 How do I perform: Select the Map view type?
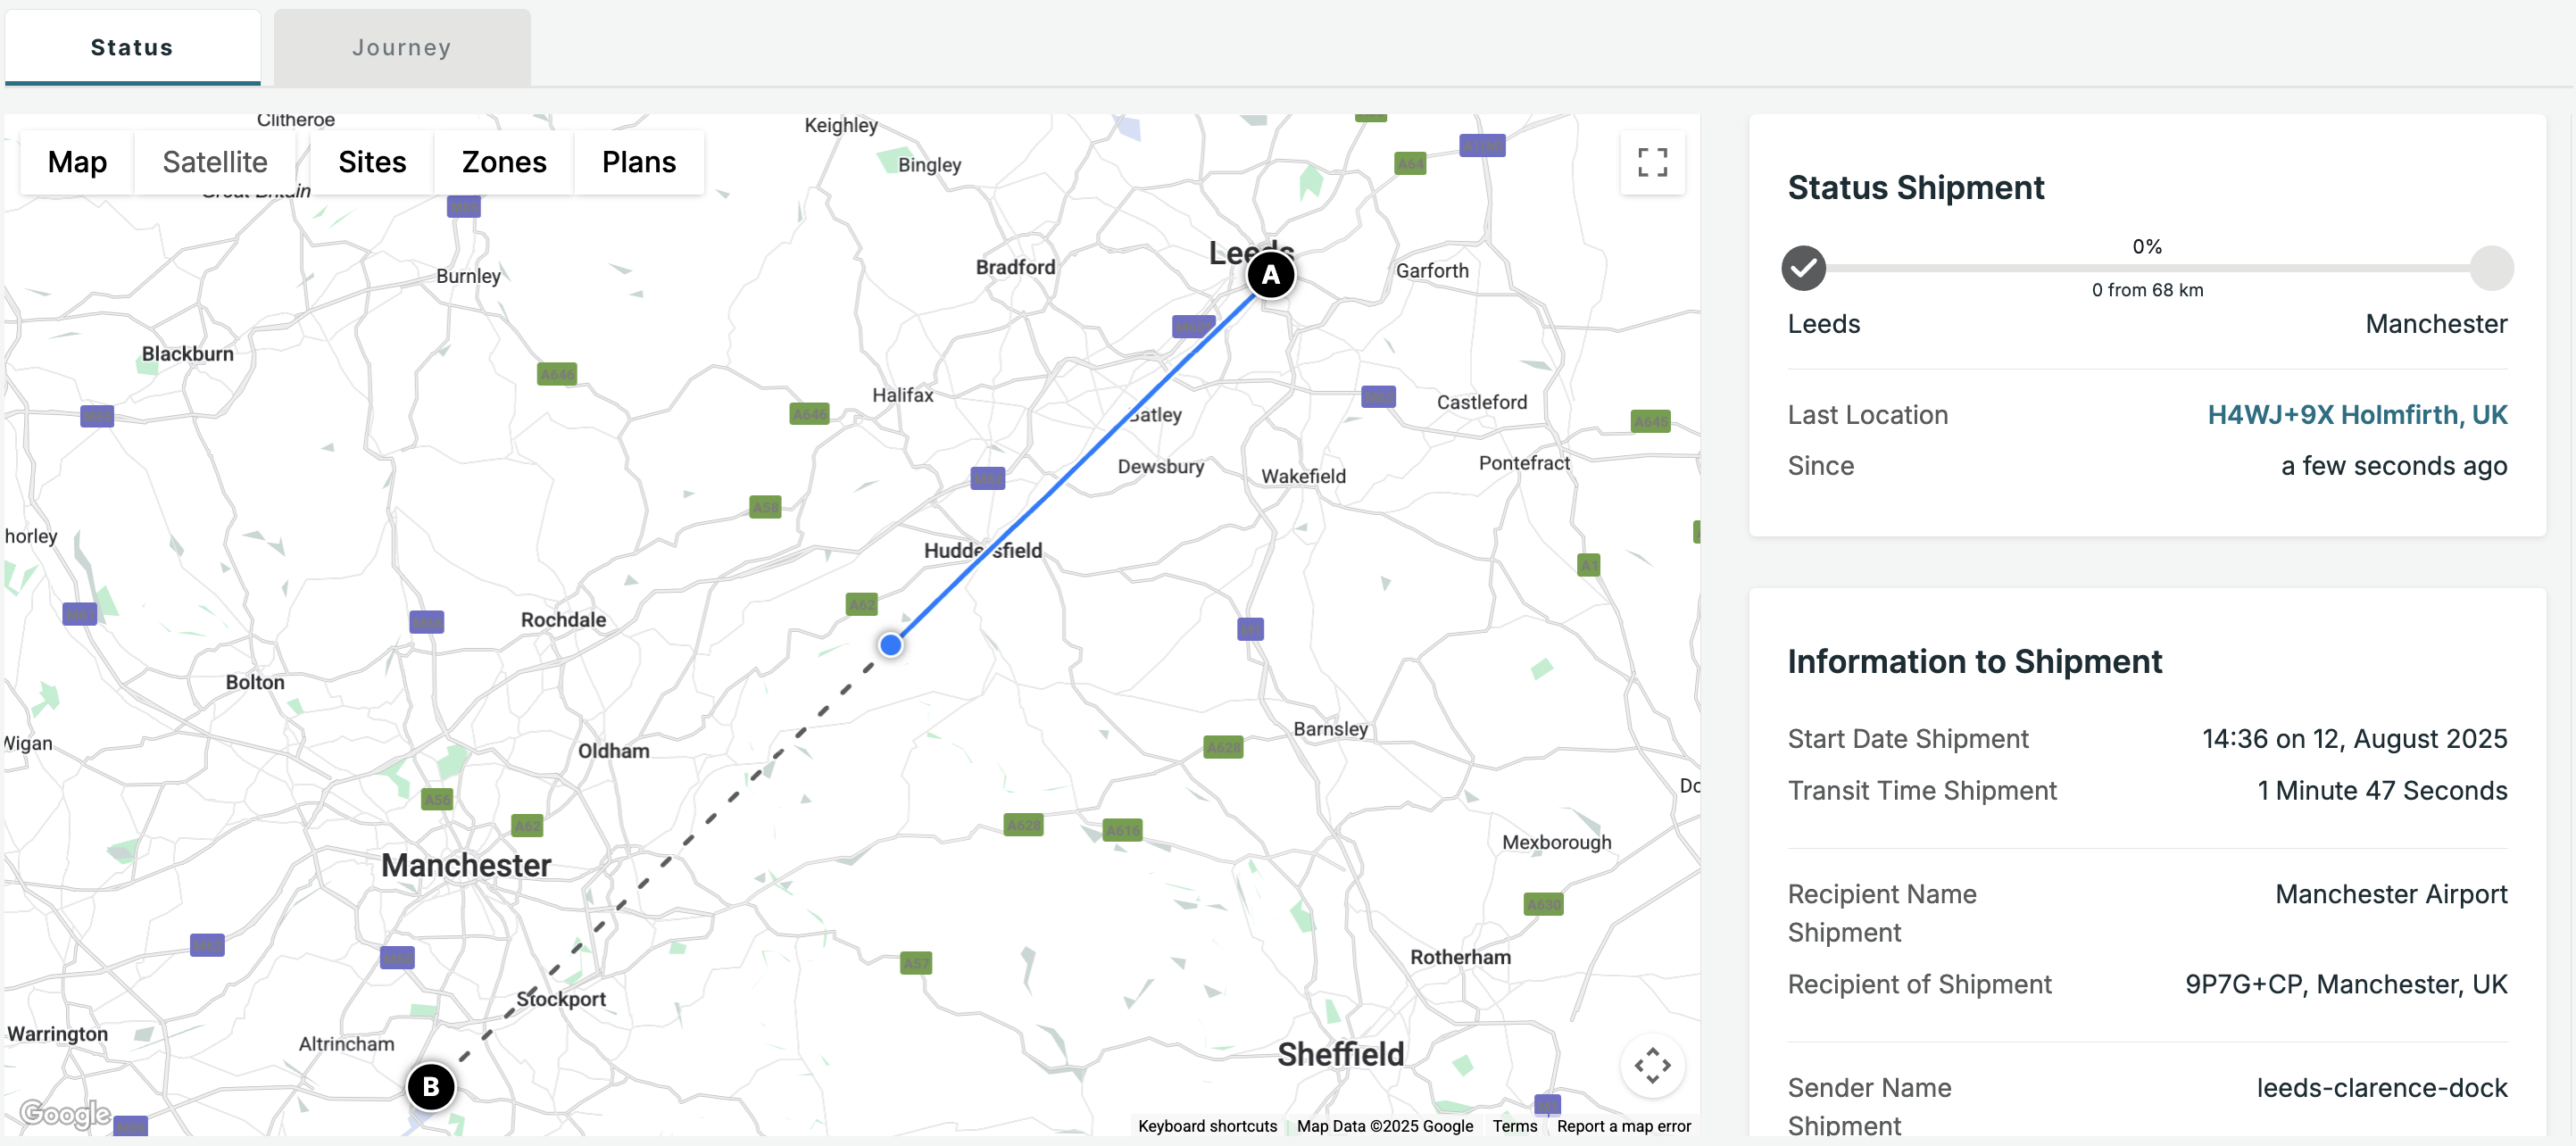click(77, 162)
